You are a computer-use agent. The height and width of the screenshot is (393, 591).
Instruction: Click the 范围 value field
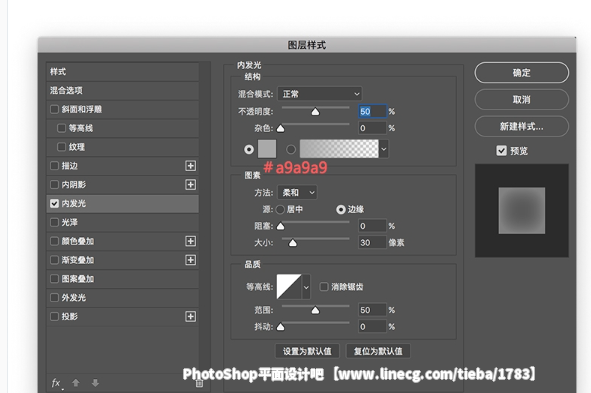click(372, 310)
